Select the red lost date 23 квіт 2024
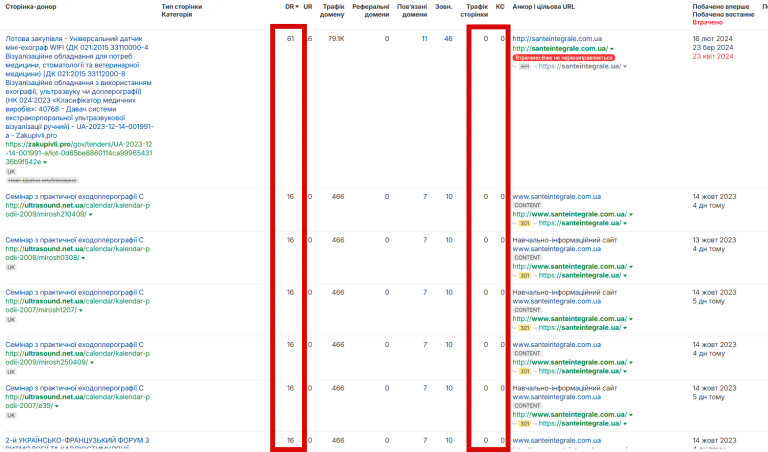 (713, 56)
